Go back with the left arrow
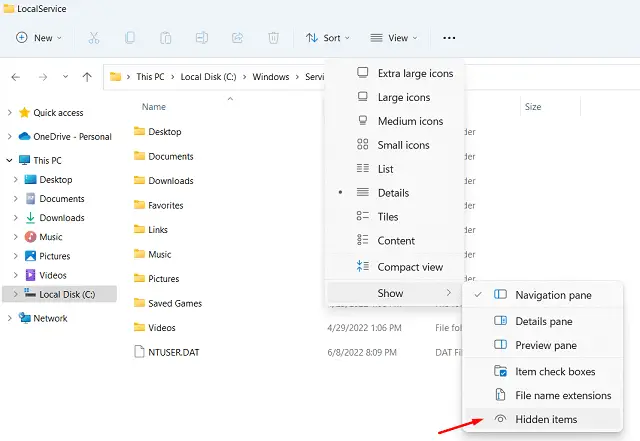Screen dimensions: 640x441 [16, 77]
